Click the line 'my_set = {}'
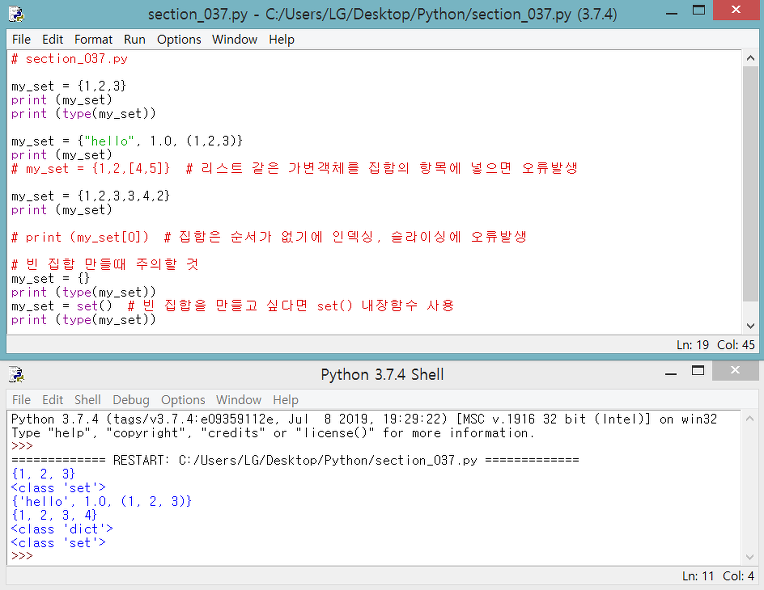Screen dimensions: 764x590 tap(51, 279)
